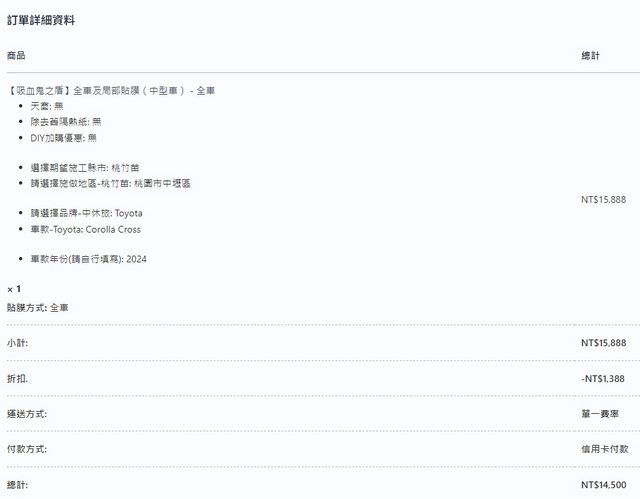Image resolution: width=640 pixels, height=499 pixels.
Task: Select the 桃園市中壢區 area line
Action: point(110,184)
